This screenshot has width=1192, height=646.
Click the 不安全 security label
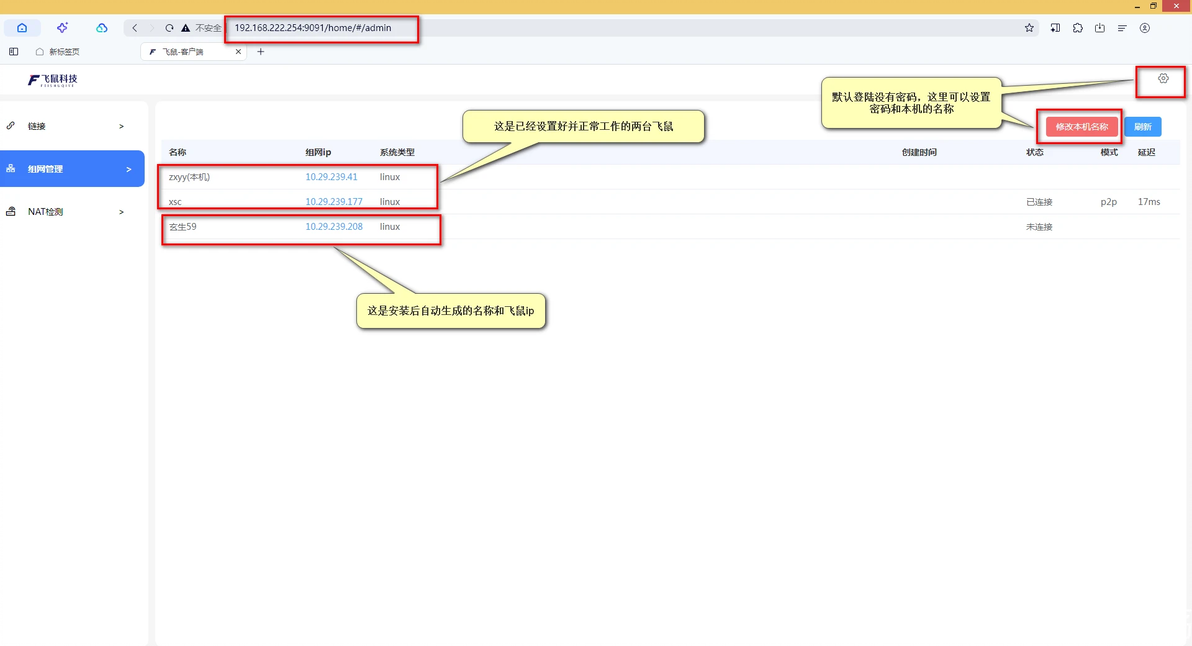[208, 28]
